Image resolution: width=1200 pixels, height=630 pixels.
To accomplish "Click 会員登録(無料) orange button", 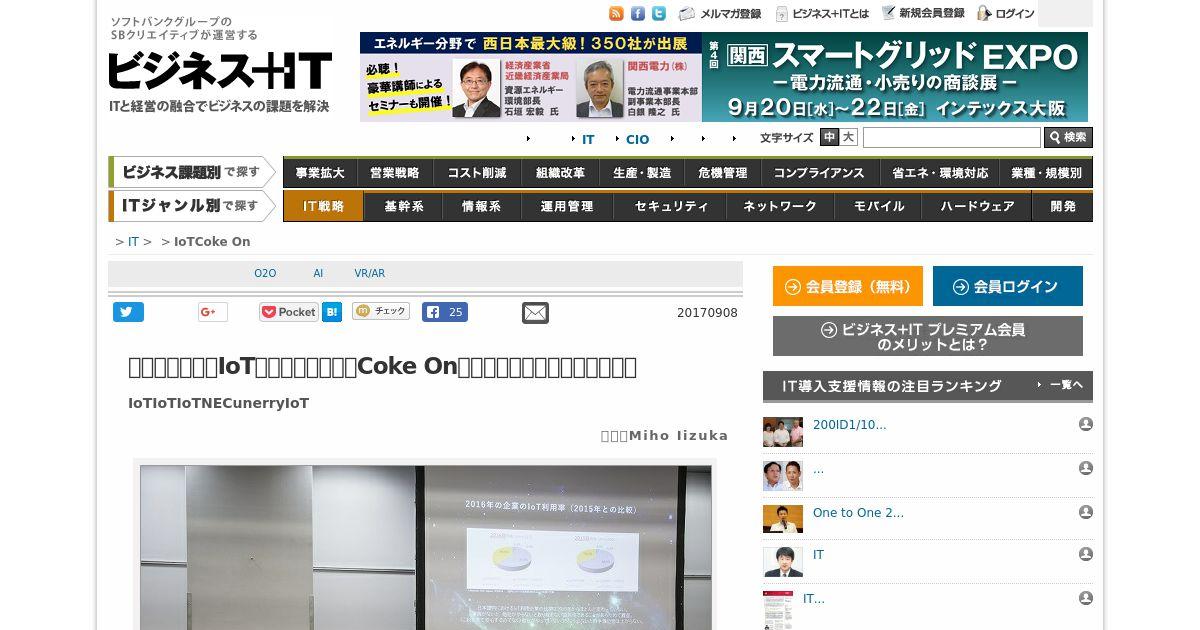I will (x=848, y=286).
